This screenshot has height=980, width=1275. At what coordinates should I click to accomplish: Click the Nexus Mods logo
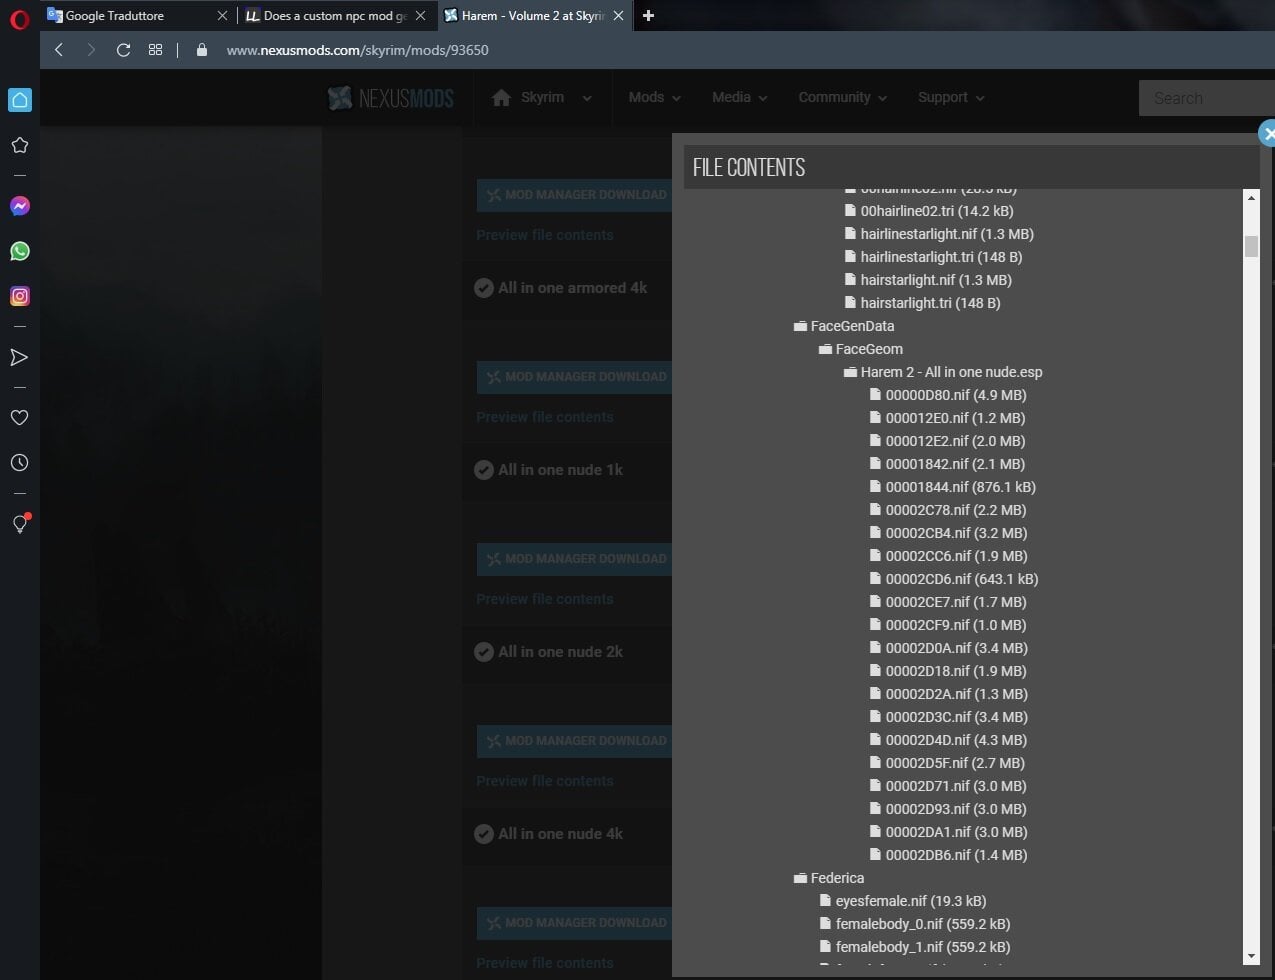click(391, 97)
